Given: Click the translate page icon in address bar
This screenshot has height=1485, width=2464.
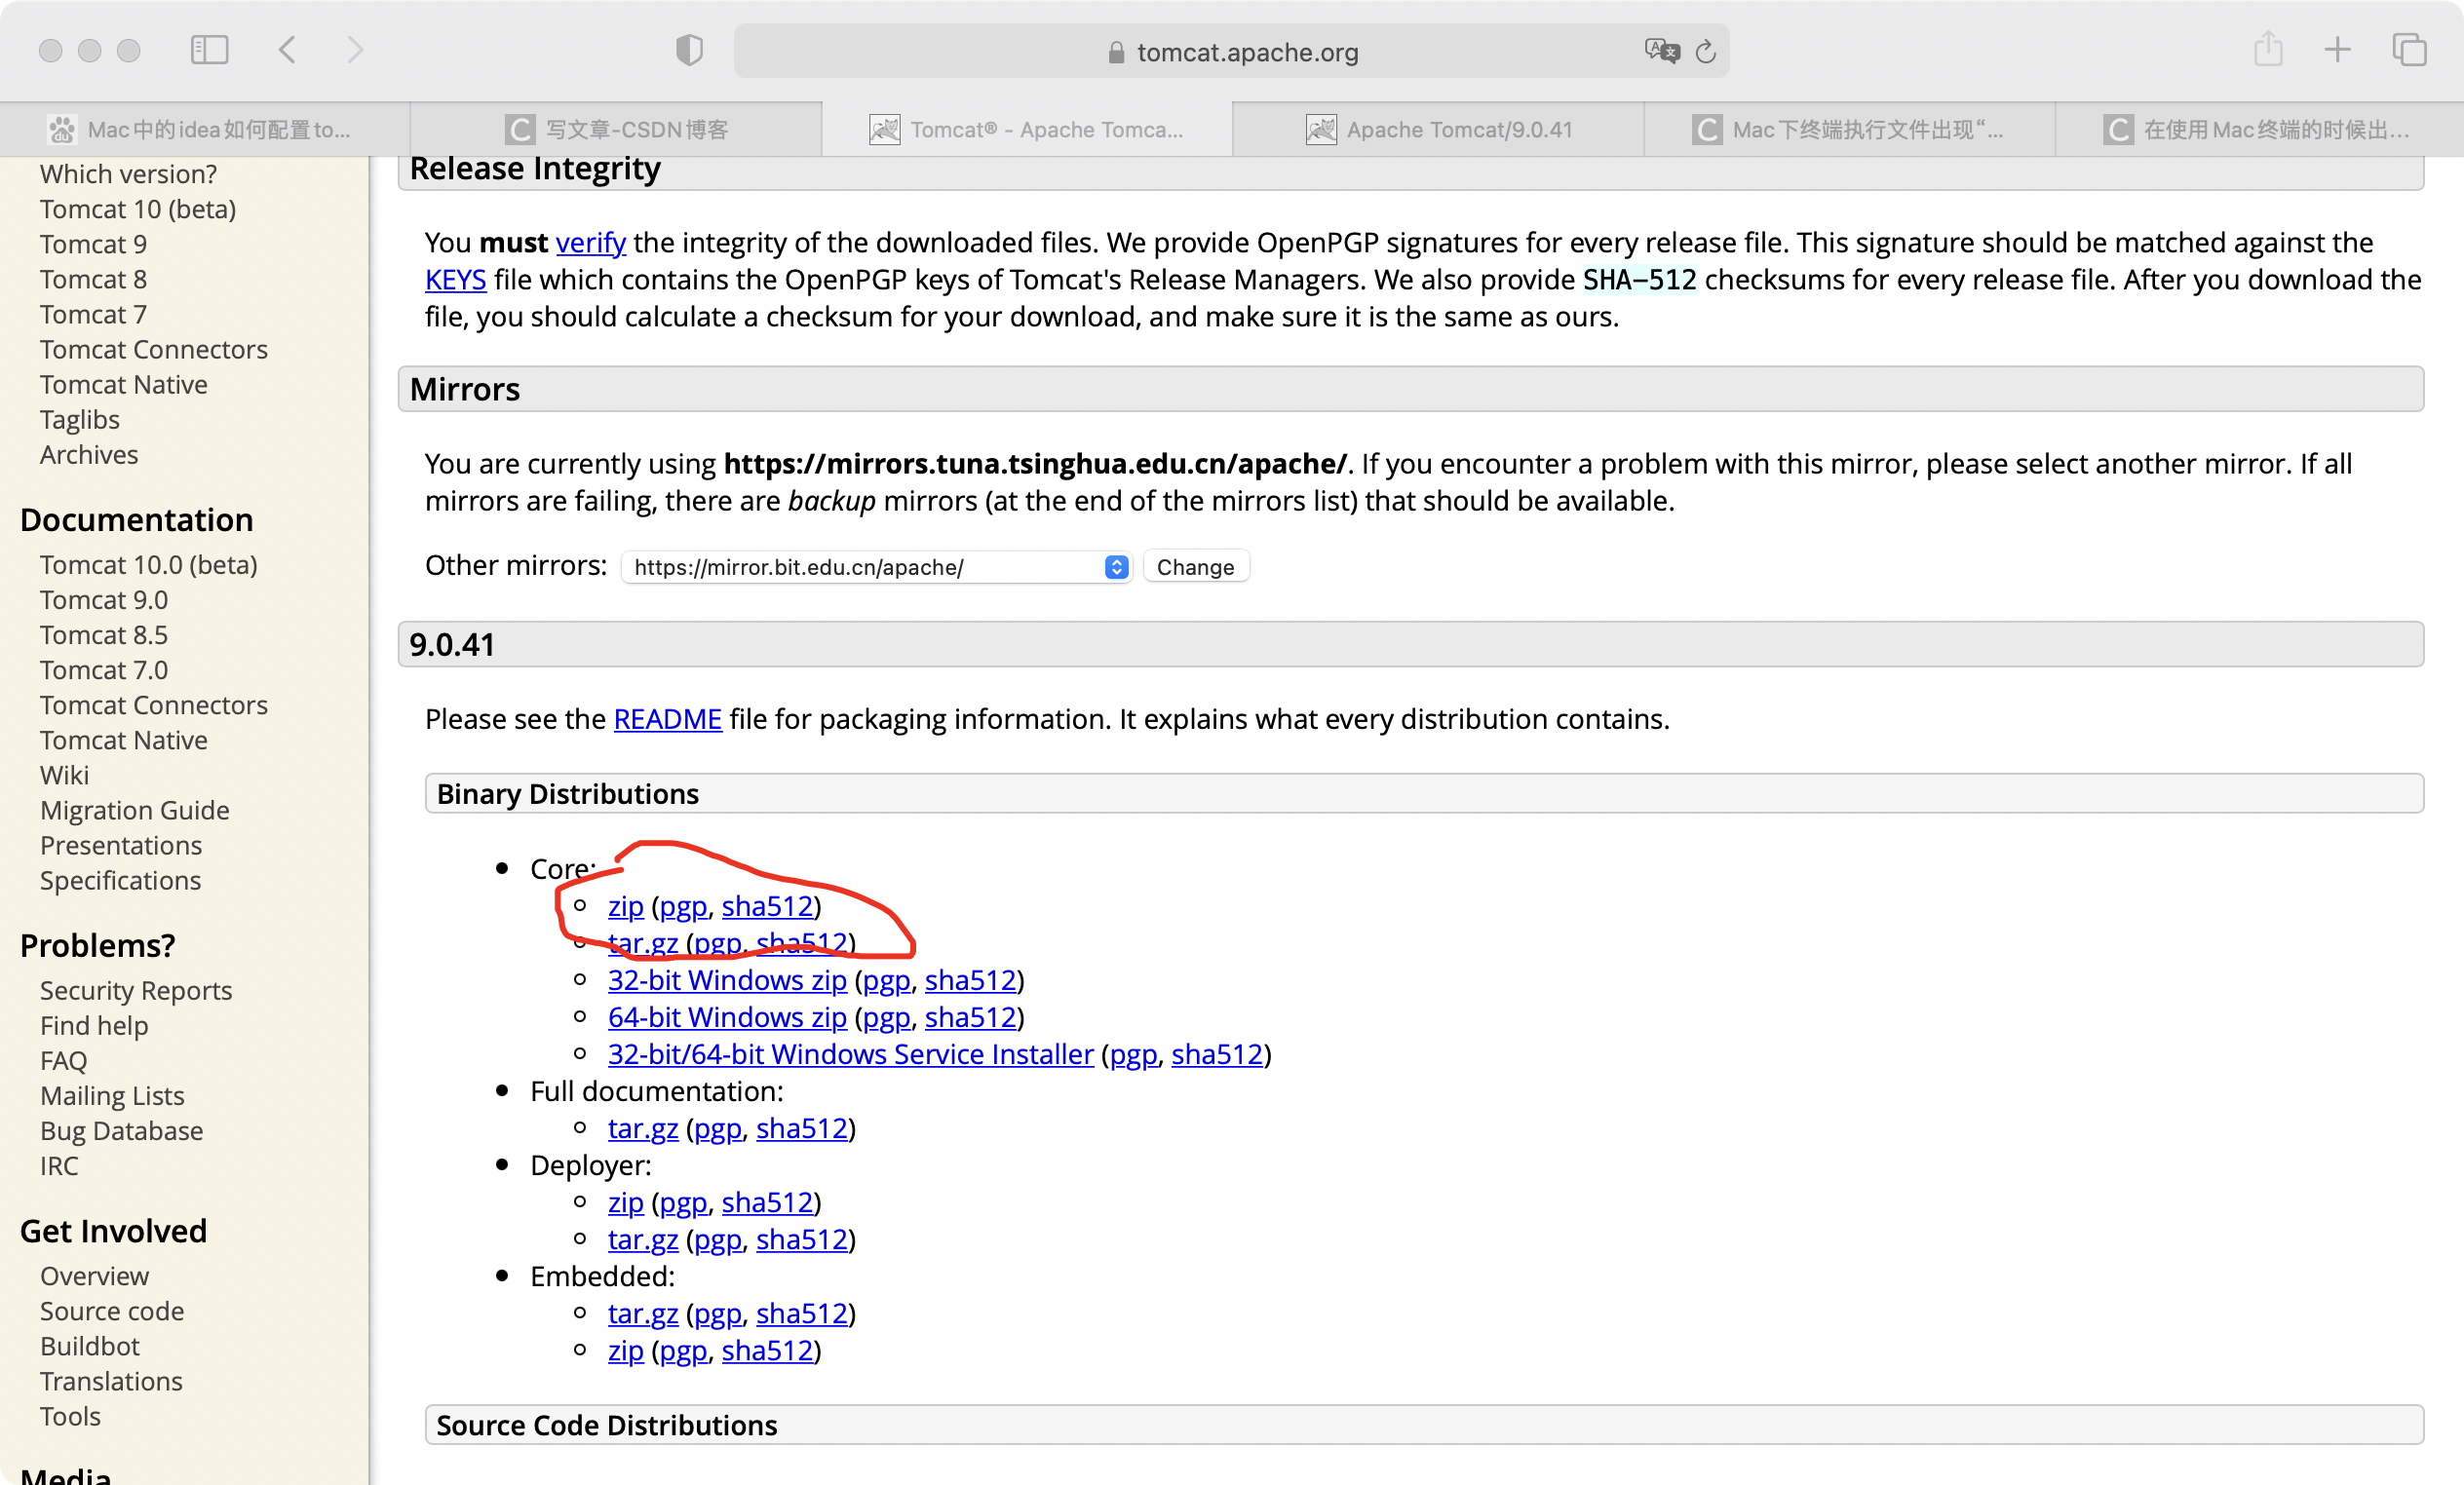Looking at the screenshot, I should coord(1661,51).
